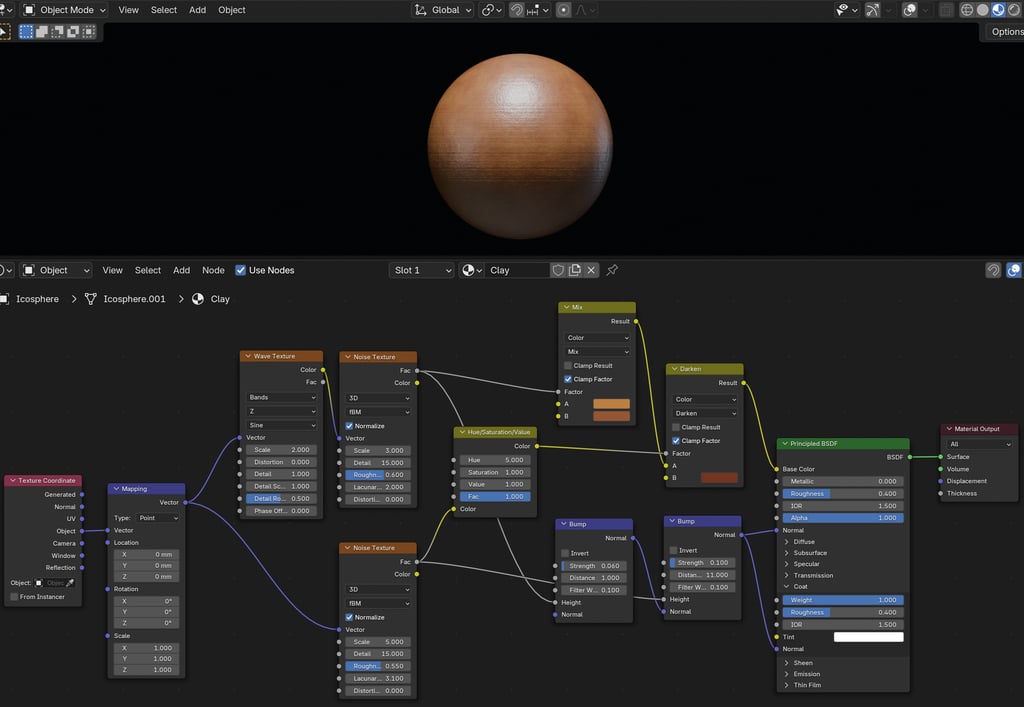Select the subtract selection mode icon
The height and width of the screenshot is (707, 1024).
pos(57,31)
